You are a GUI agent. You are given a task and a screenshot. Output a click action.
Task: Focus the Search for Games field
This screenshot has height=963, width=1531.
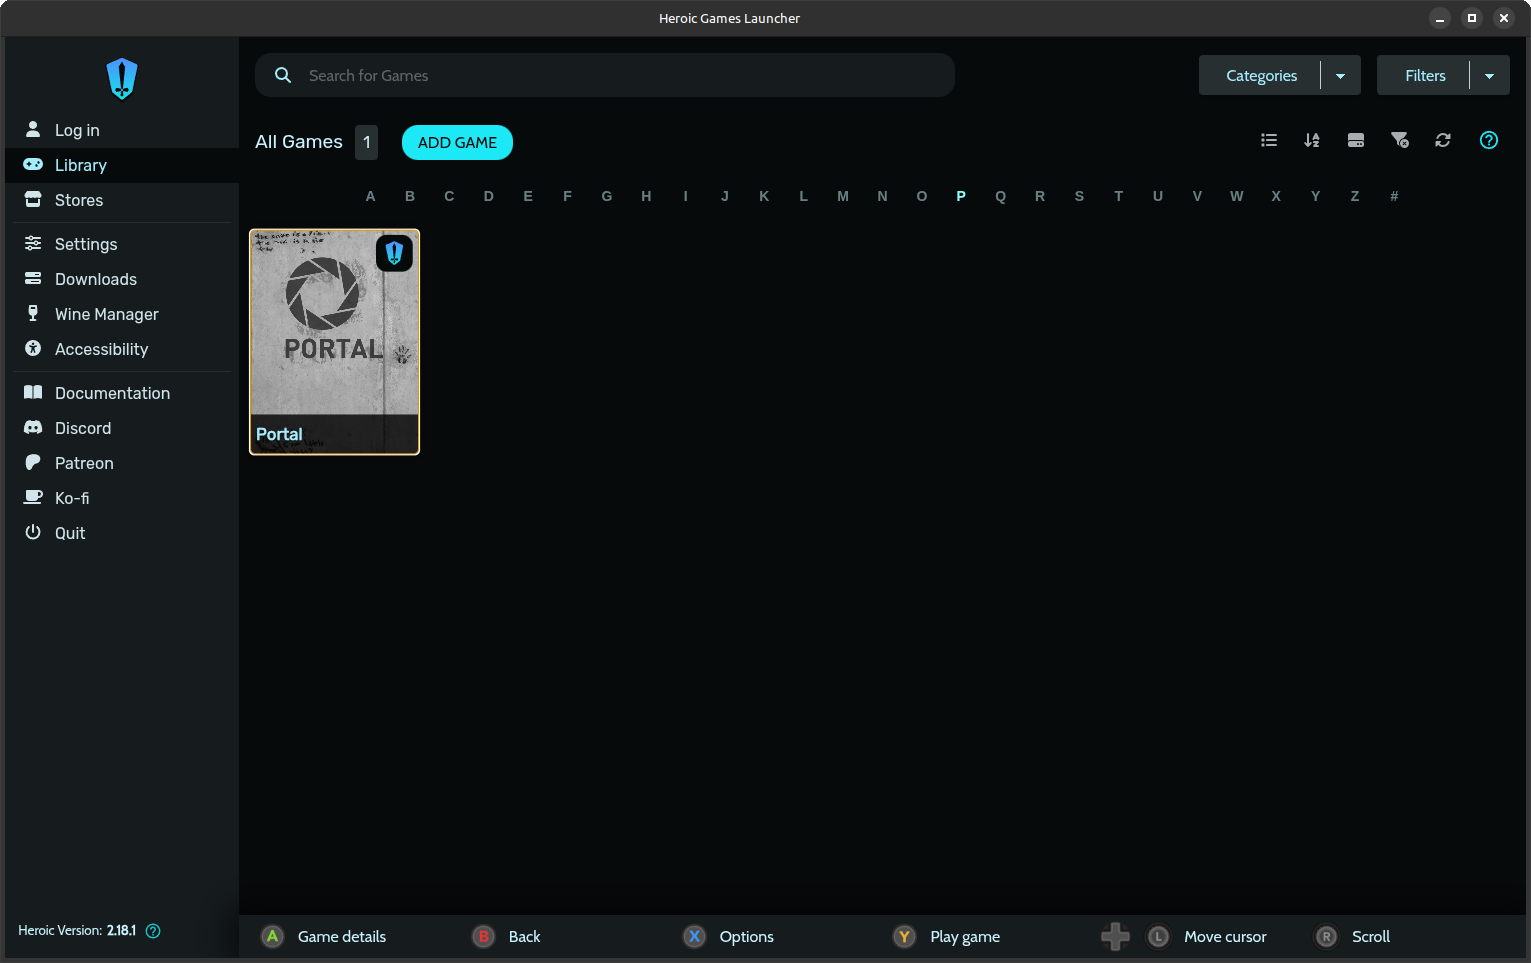pyautogui.click(x=605, y=75)
